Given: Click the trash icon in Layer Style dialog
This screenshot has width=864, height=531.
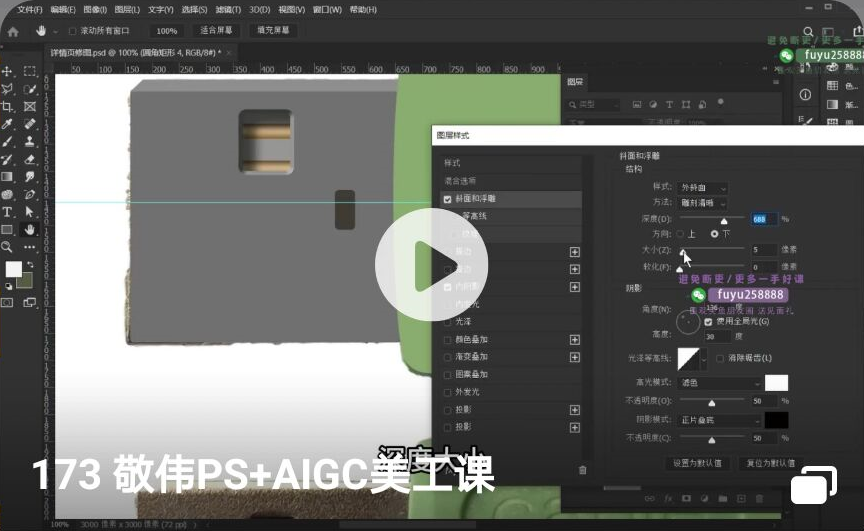Looking at the screenshot, I should point(583,469).
